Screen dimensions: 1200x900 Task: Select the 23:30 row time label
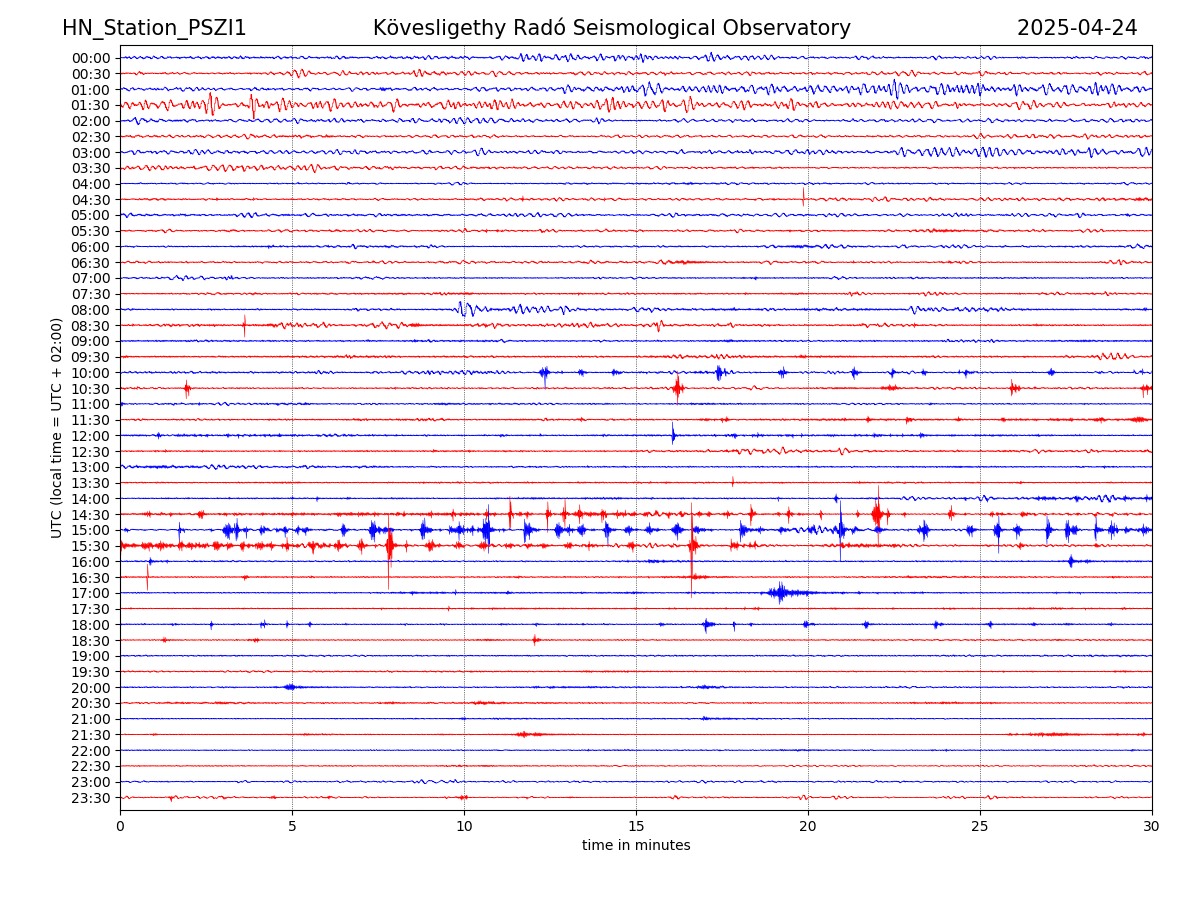click(x=91, y=798)
